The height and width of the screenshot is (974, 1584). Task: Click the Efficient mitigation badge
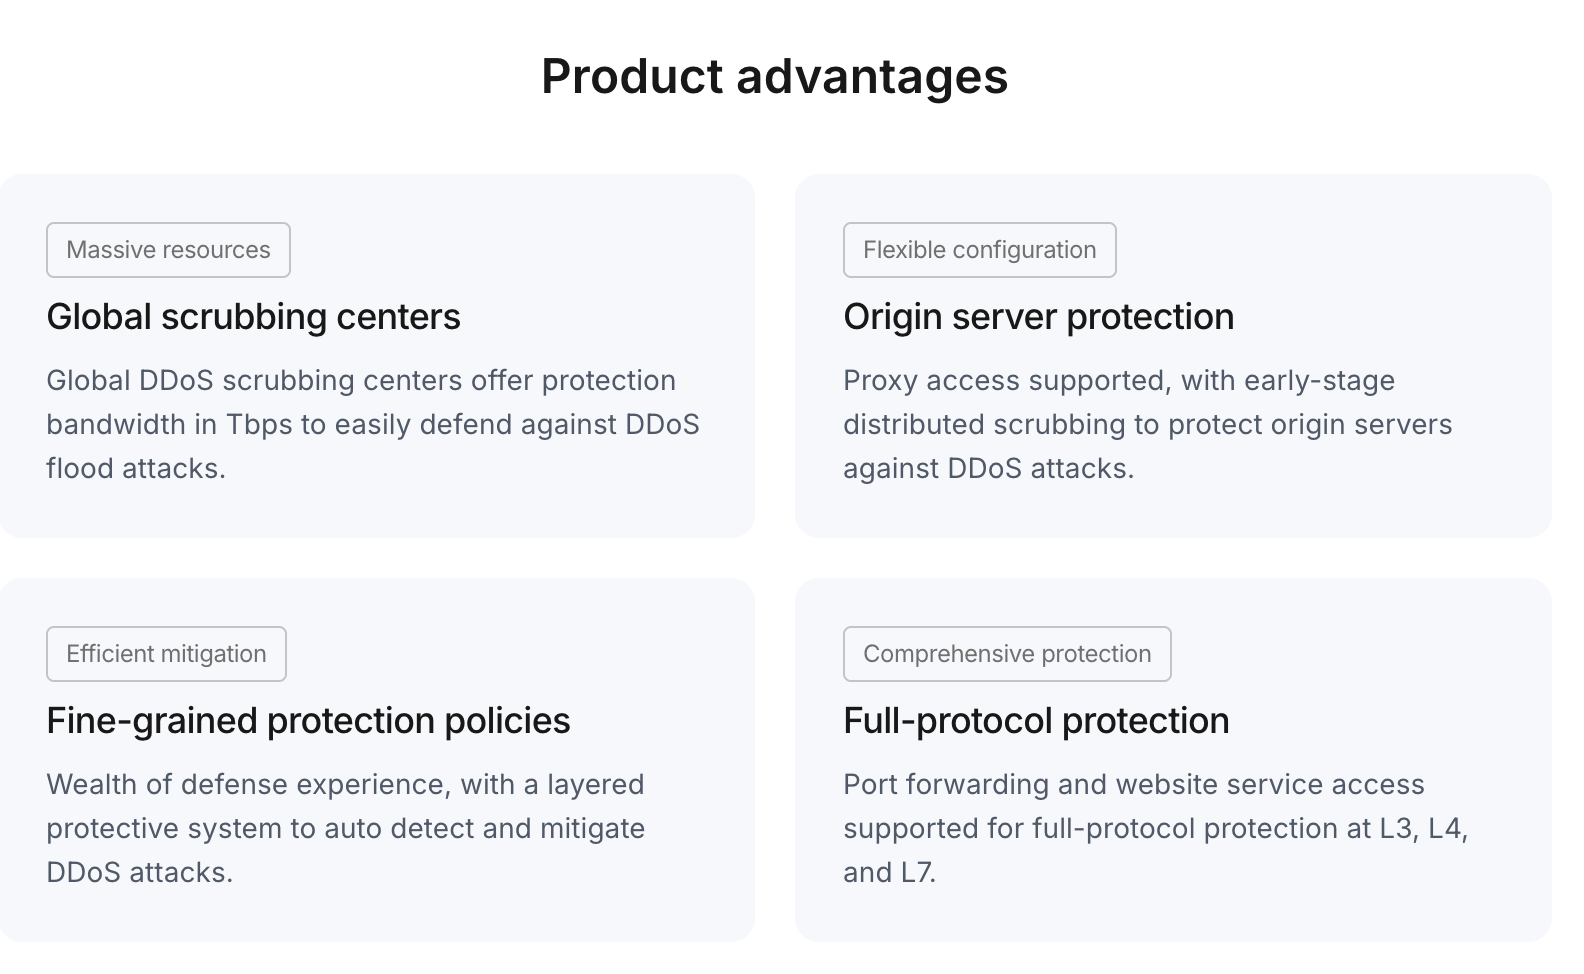[166, 654]
